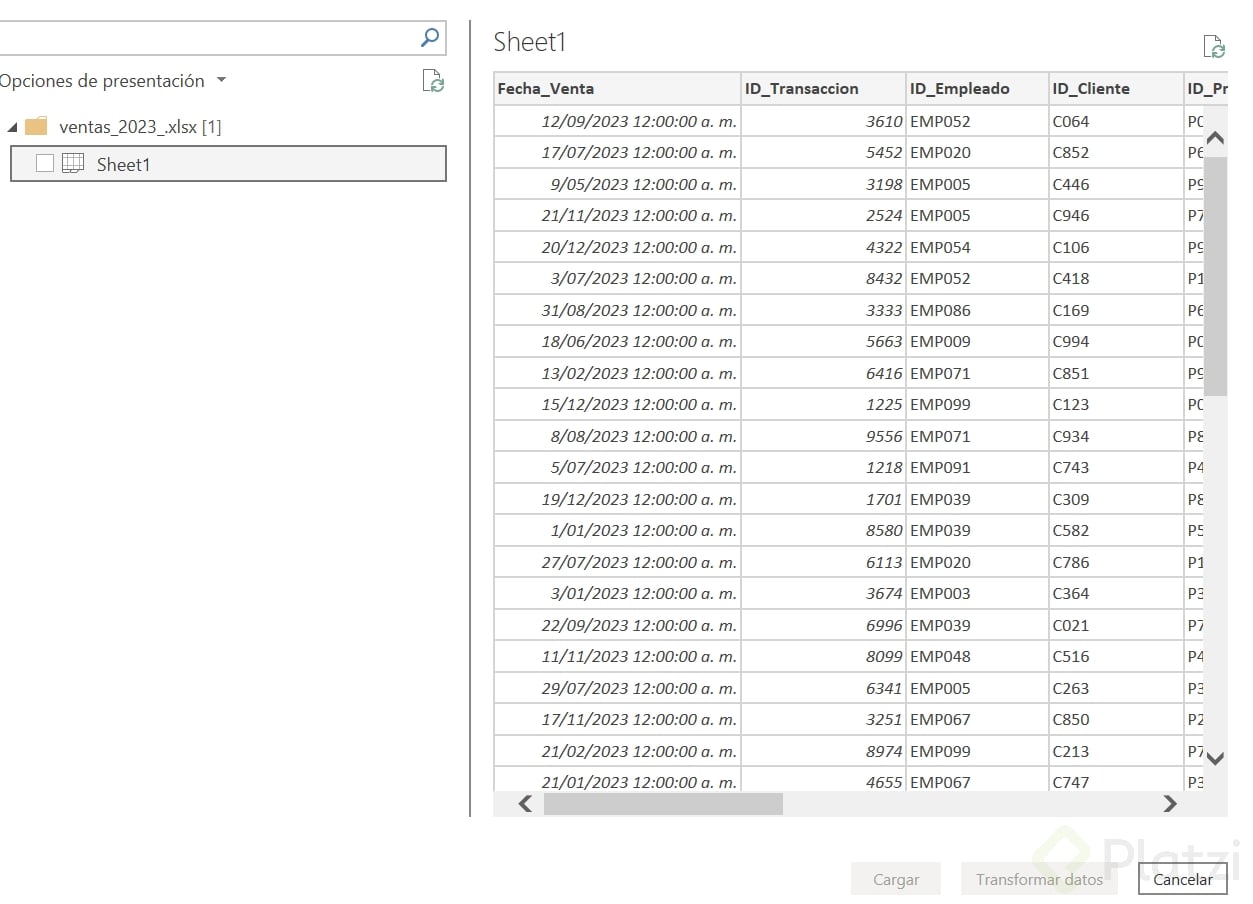Click the Transformar datos button

coord(1039,880)
